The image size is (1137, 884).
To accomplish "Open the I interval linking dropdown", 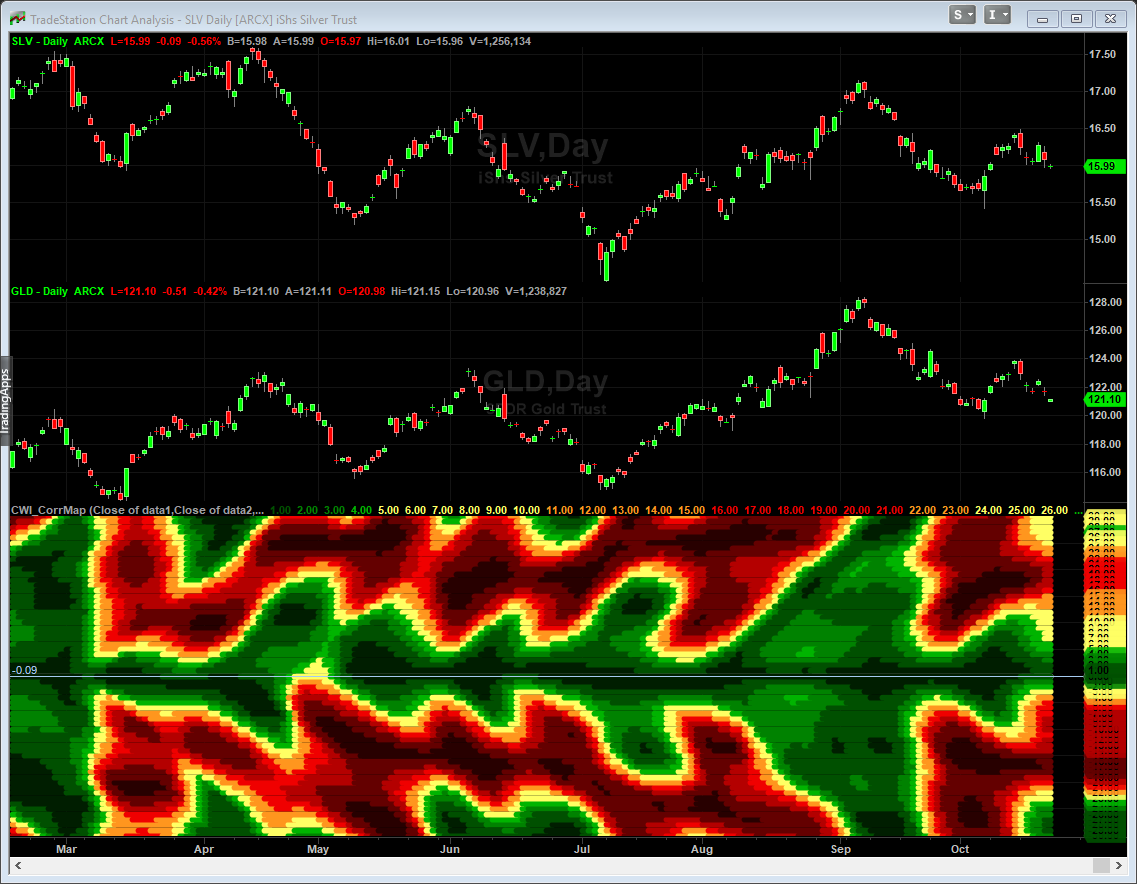I will pyautogui.click(x=998, y=15).
